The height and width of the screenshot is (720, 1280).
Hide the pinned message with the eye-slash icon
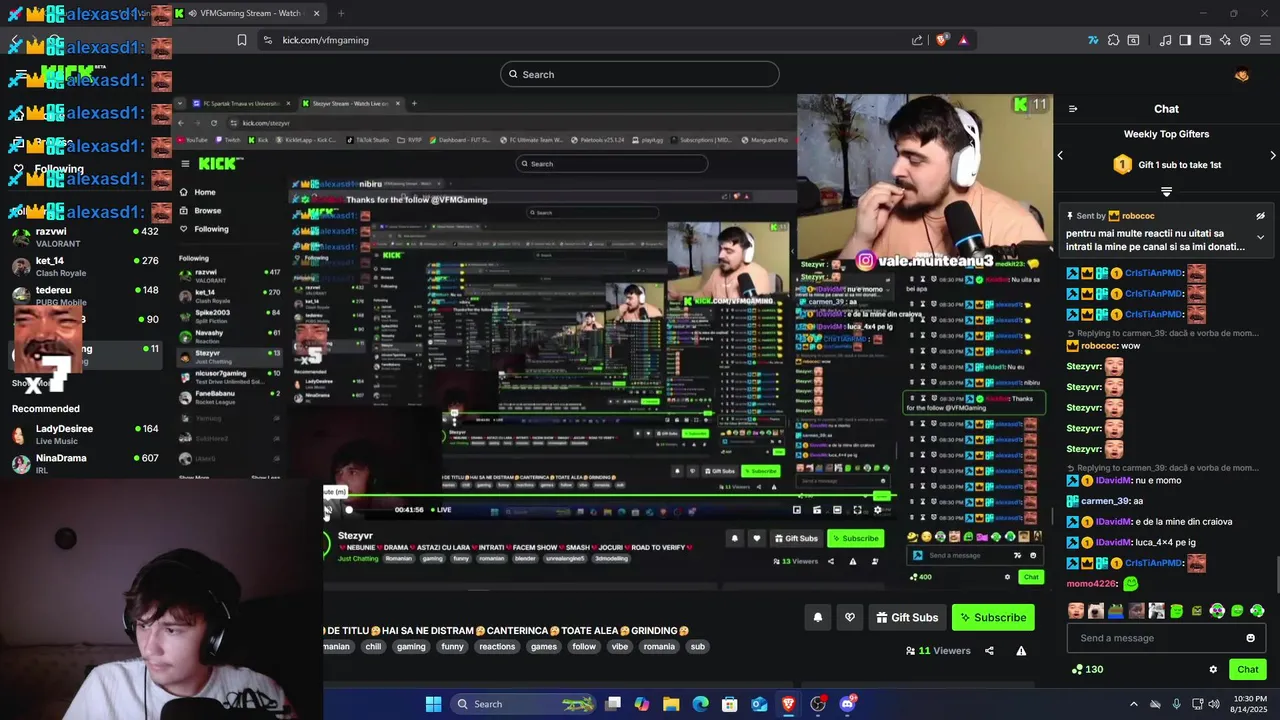[1260, 216]
